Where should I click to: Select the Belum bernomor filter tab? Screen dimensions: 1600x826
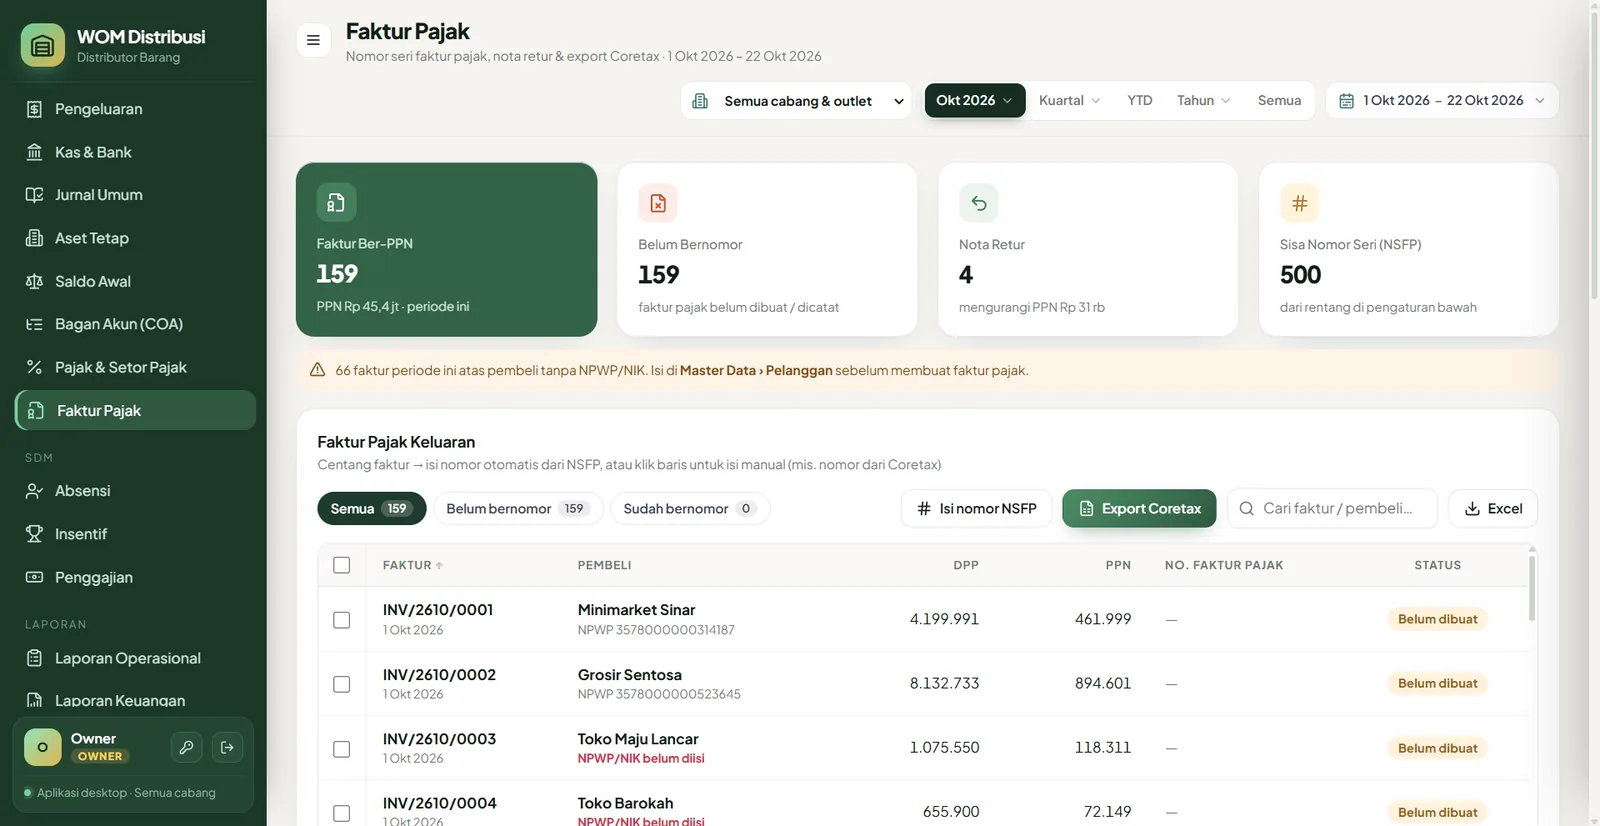click(x=517, y=508)
